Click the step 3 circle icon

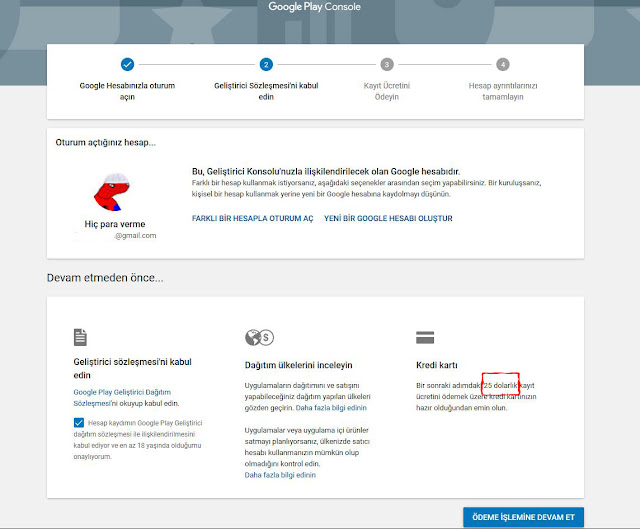(x=387, y=64)
